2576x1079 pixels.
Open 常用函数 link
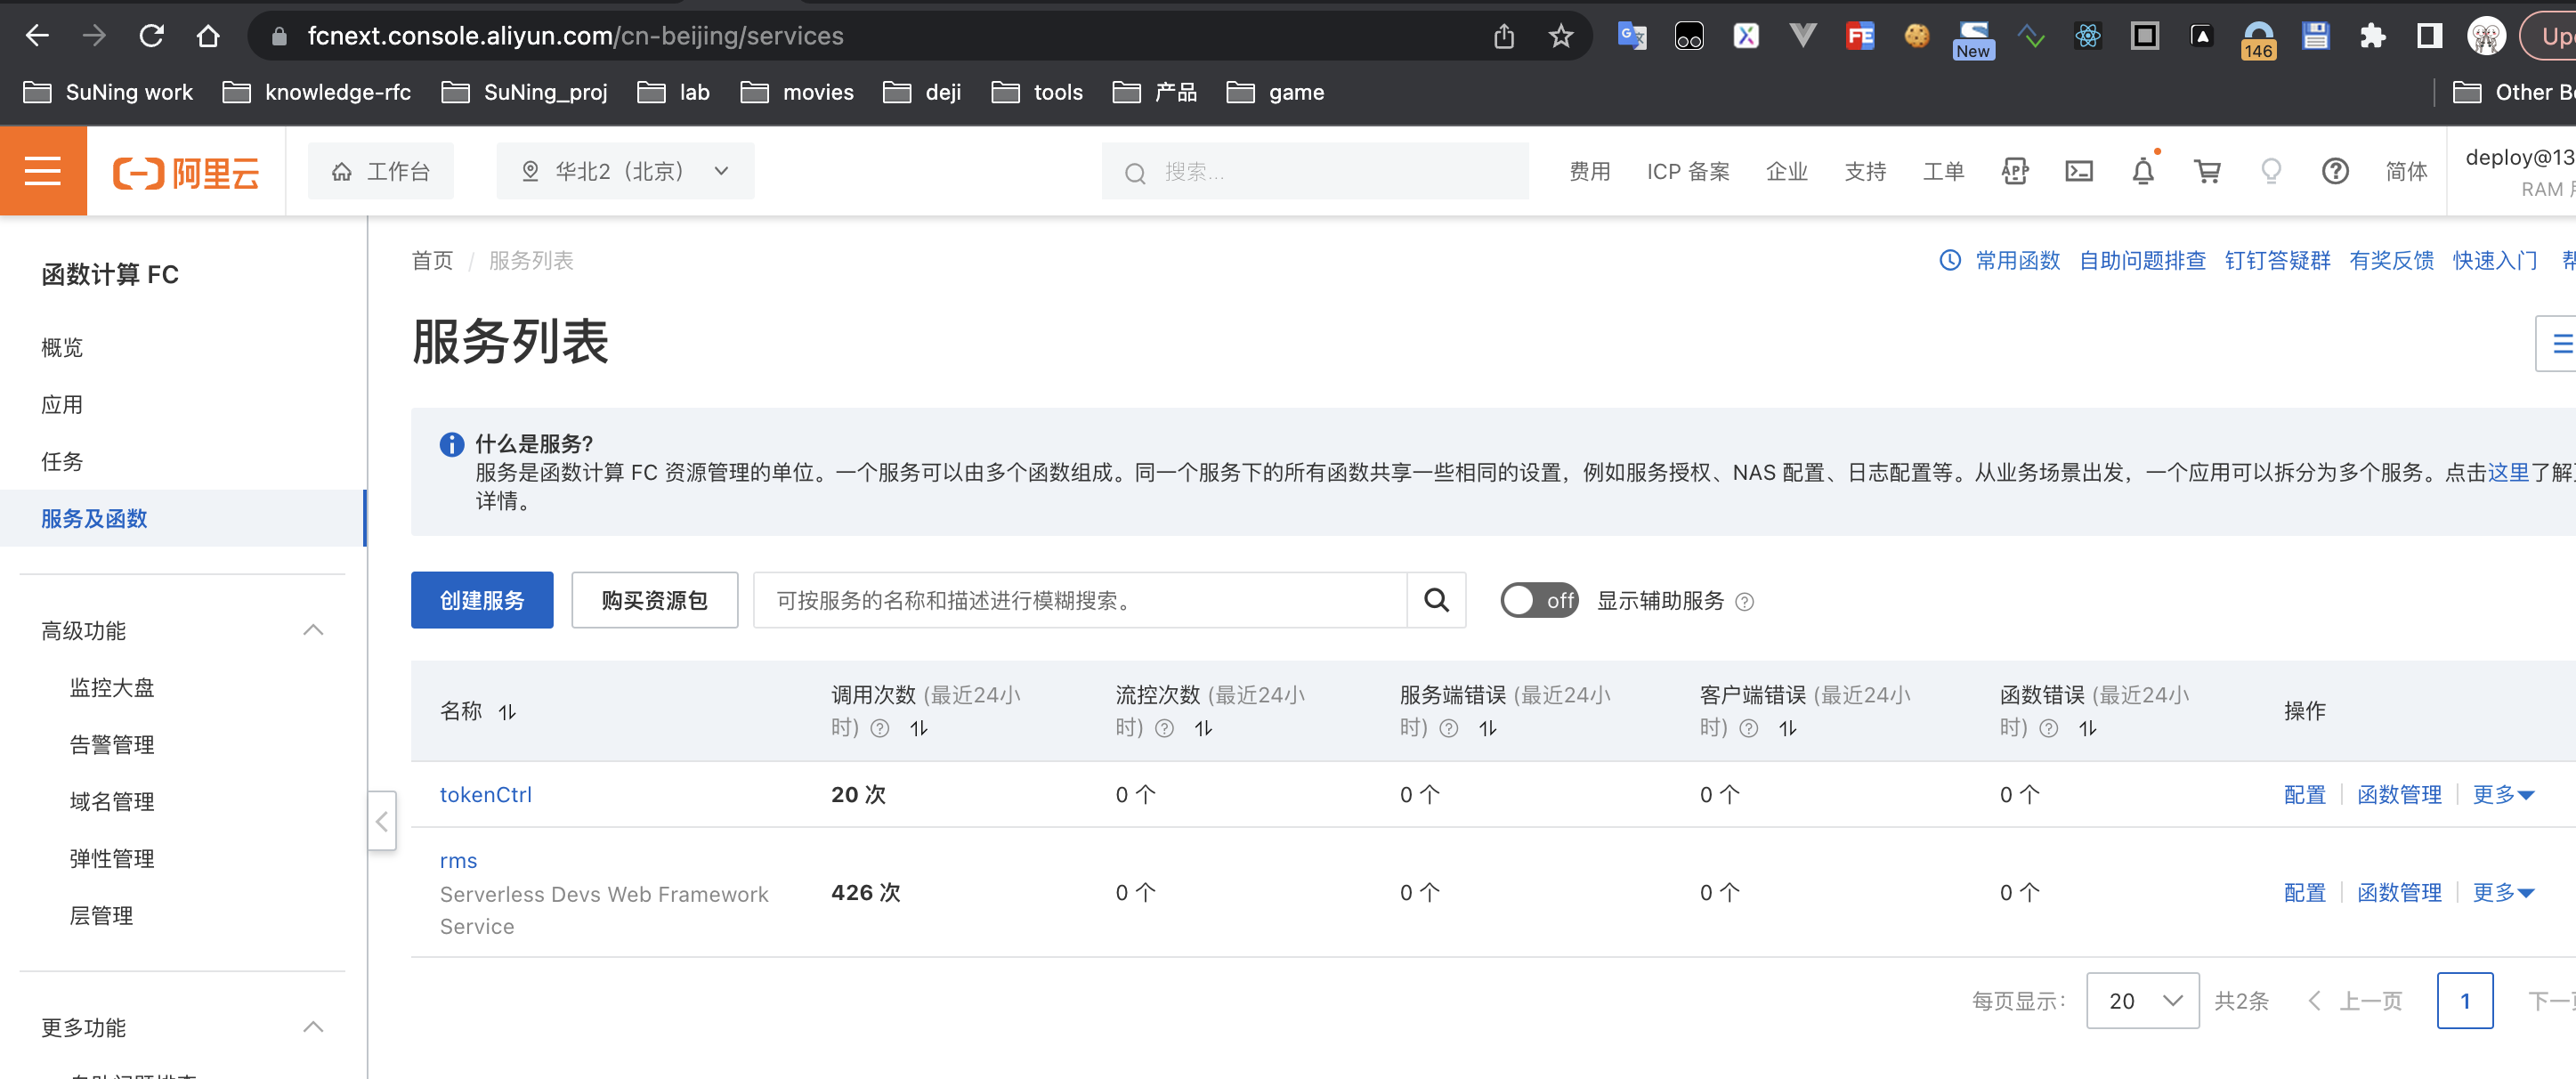point(2017,261)
